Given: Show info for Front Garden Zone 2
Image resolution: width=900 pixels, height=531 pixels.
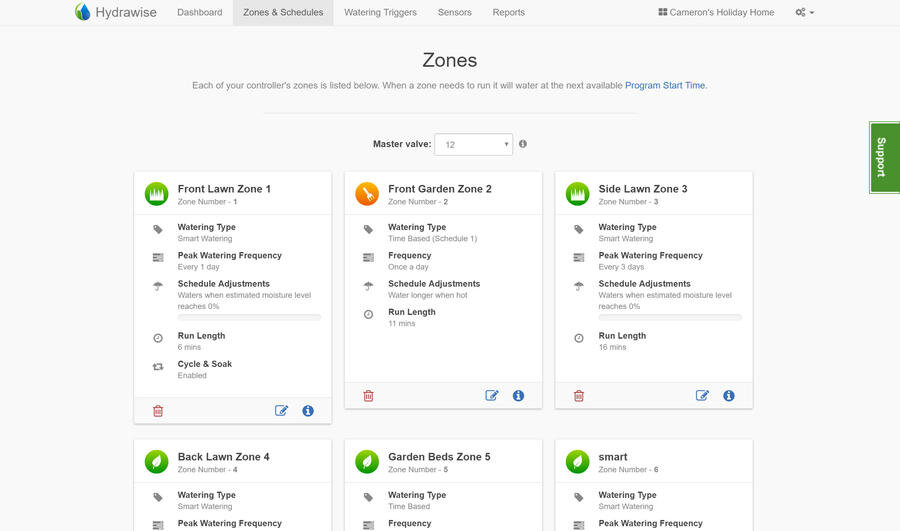Looking at the screenshot, I should [x=518, y=396].
